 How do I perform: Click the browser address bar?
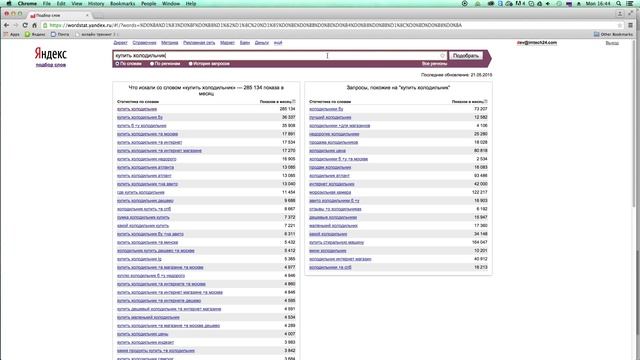331,25
